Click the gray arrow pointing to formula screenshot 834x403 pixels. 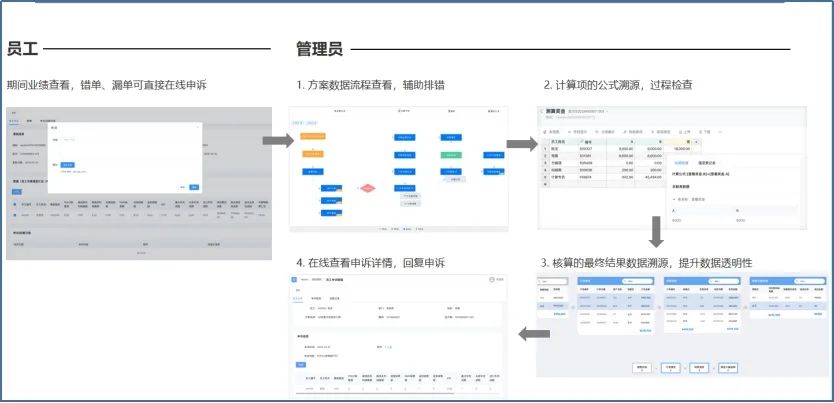[x=519, y=144]
